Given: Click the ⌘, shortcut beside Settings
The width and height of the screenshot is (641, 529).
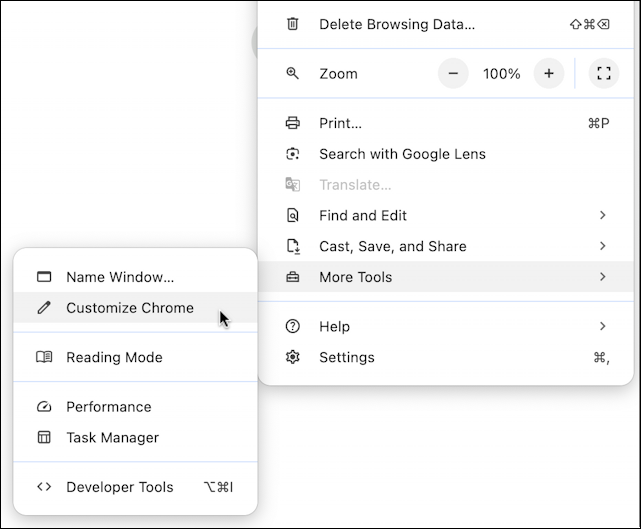Looking at the screenshot, I should pos(601,357).
